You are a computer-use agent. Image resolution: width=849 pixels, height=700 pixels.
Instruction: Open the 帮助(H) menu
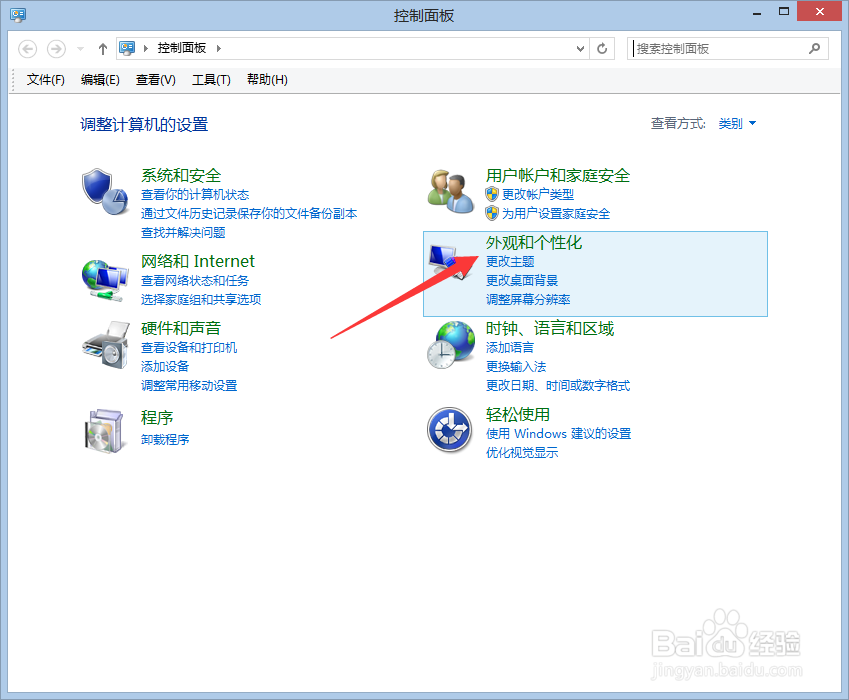[x=267, y=80]
